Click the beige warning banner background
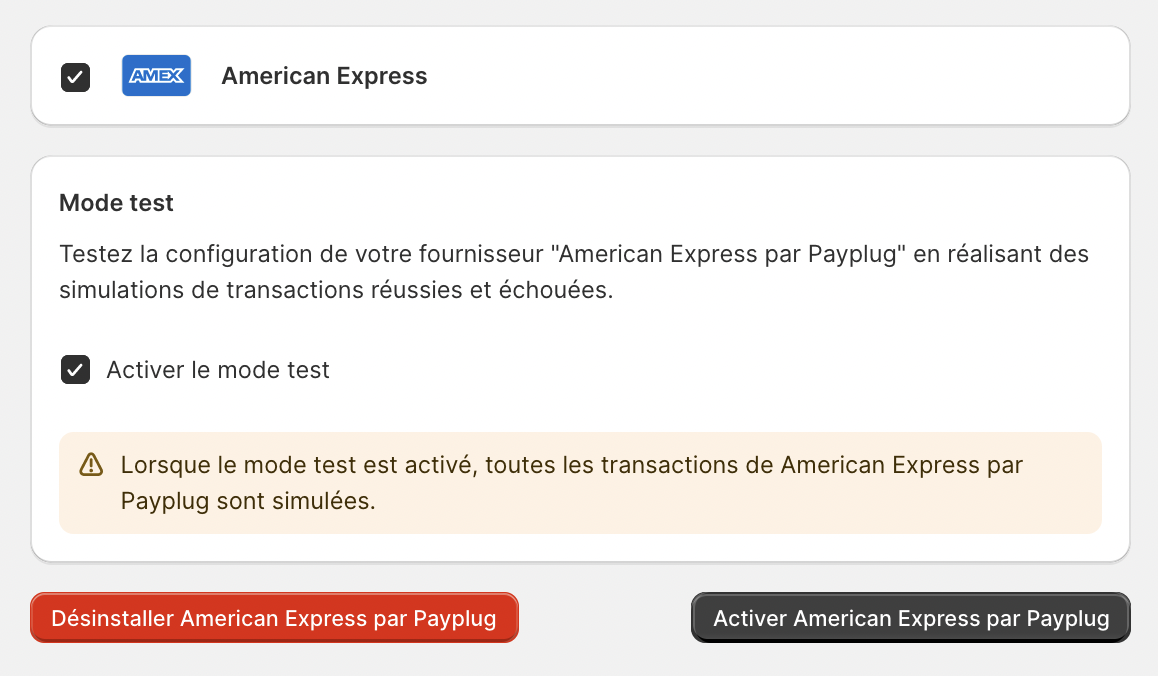The height and width of the screenshot is (676, 1158). 800,510
